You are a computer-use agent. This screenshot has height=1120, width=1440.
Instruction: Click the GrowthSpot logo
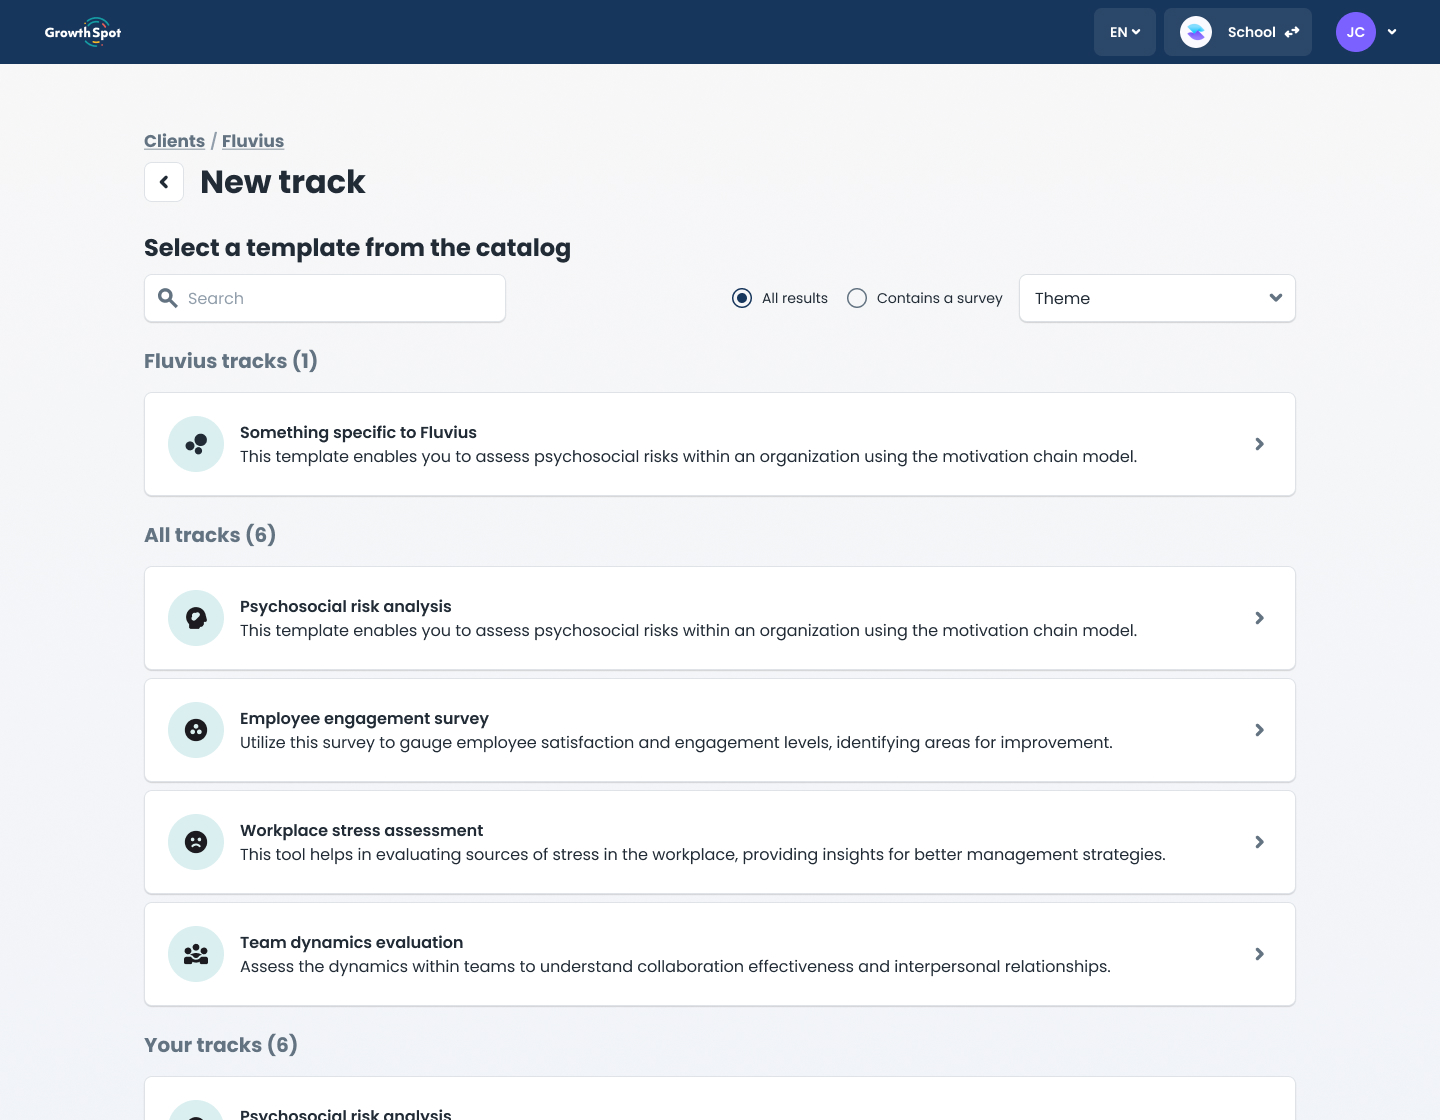pos(83,32)
